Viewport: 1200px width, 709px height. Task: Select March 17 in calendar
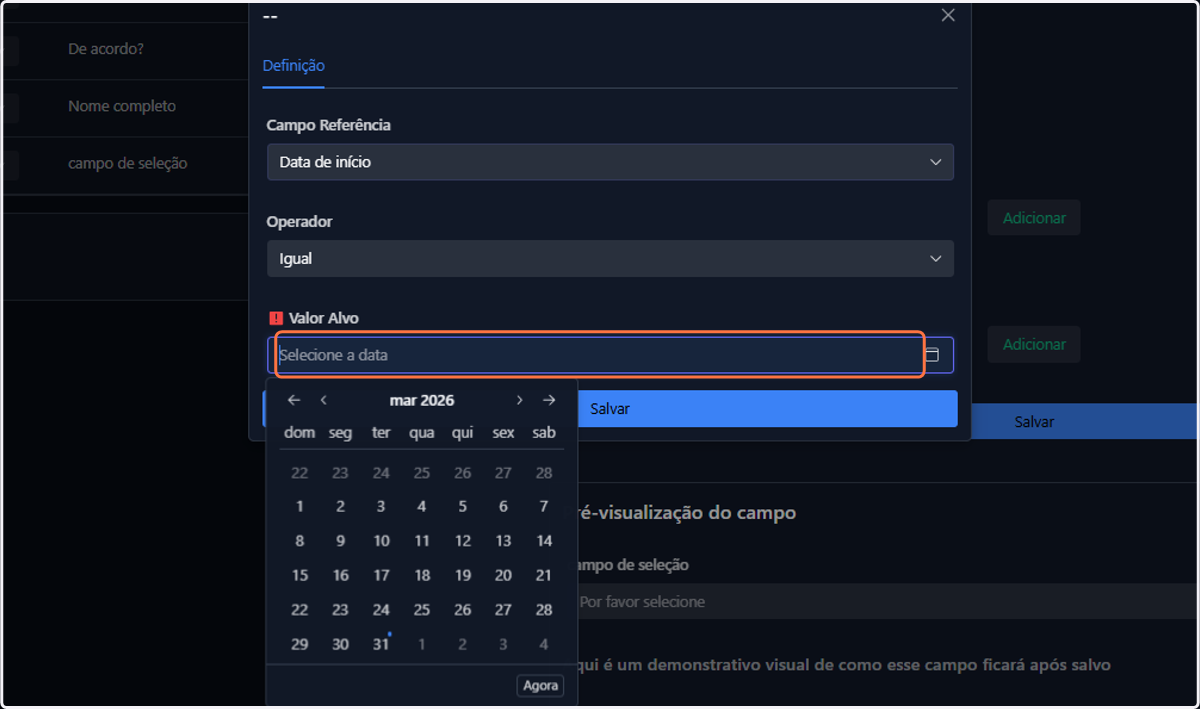tap(381, 575)
